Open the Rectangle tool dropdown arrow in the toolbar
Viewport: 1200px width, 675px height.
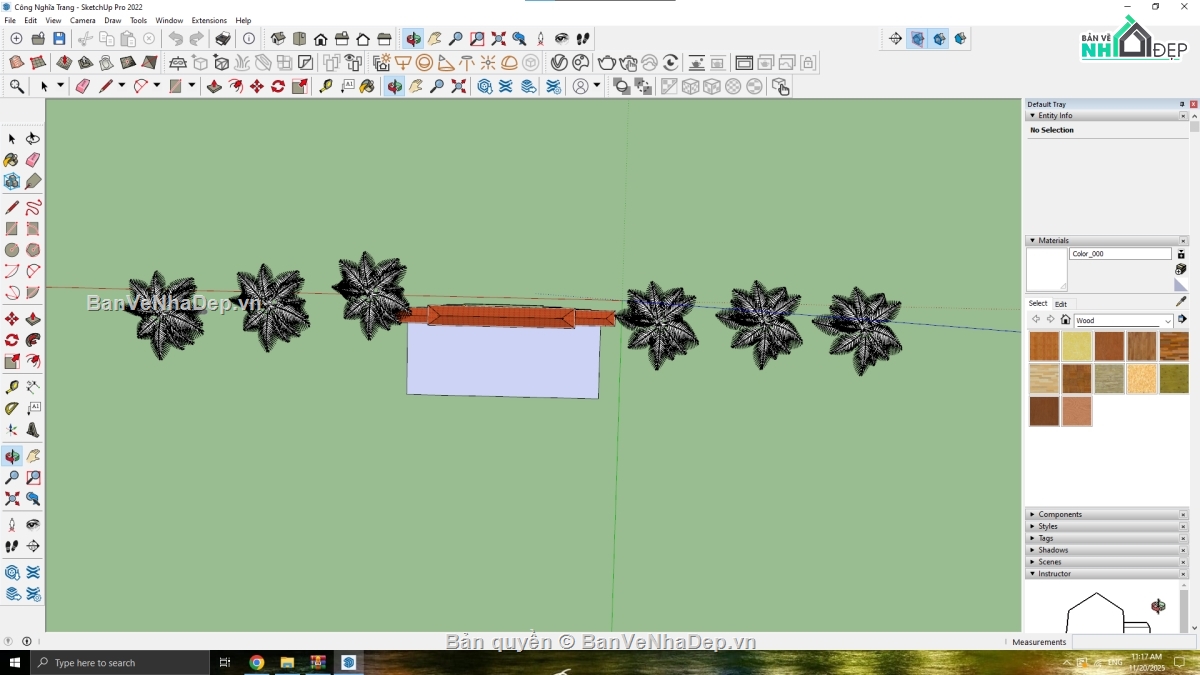191,87
